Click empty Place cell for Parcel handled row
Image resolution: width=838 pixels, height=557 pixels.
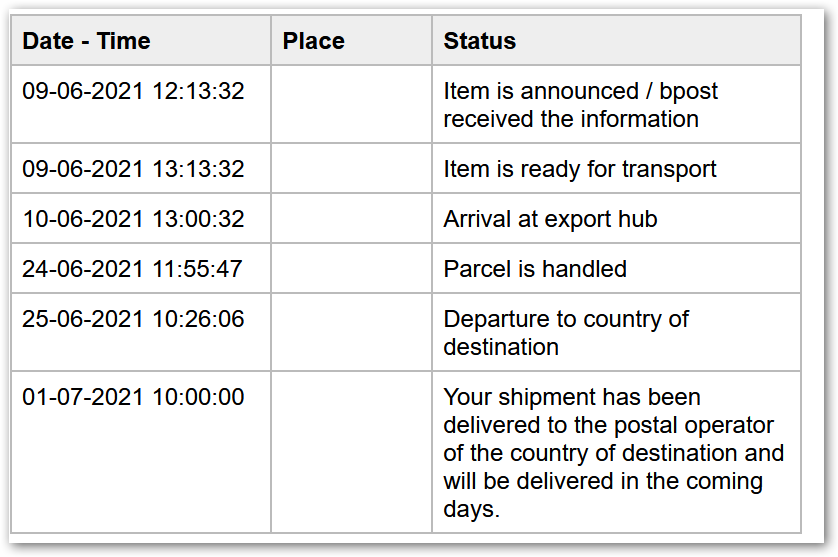point(351,269)
